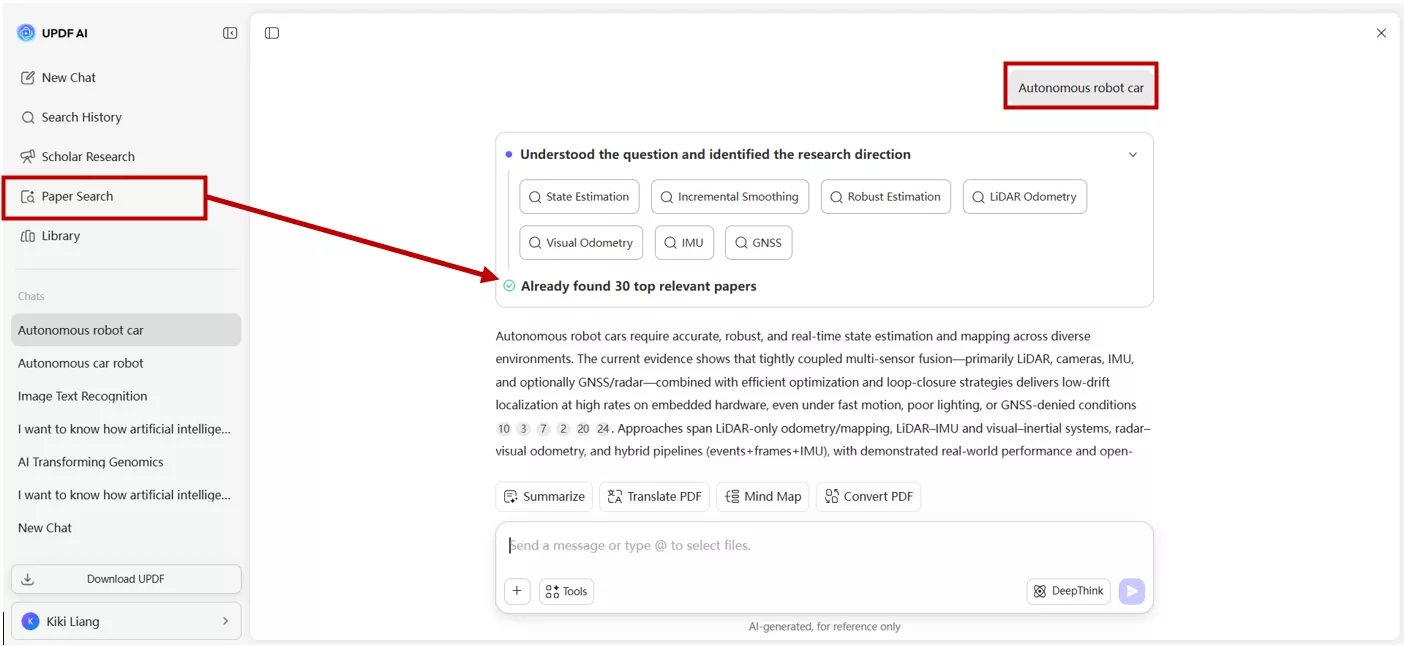Collapse the left sidebar panel icon
This screenshot has height=646, width=1404.
tap(230, 33)
